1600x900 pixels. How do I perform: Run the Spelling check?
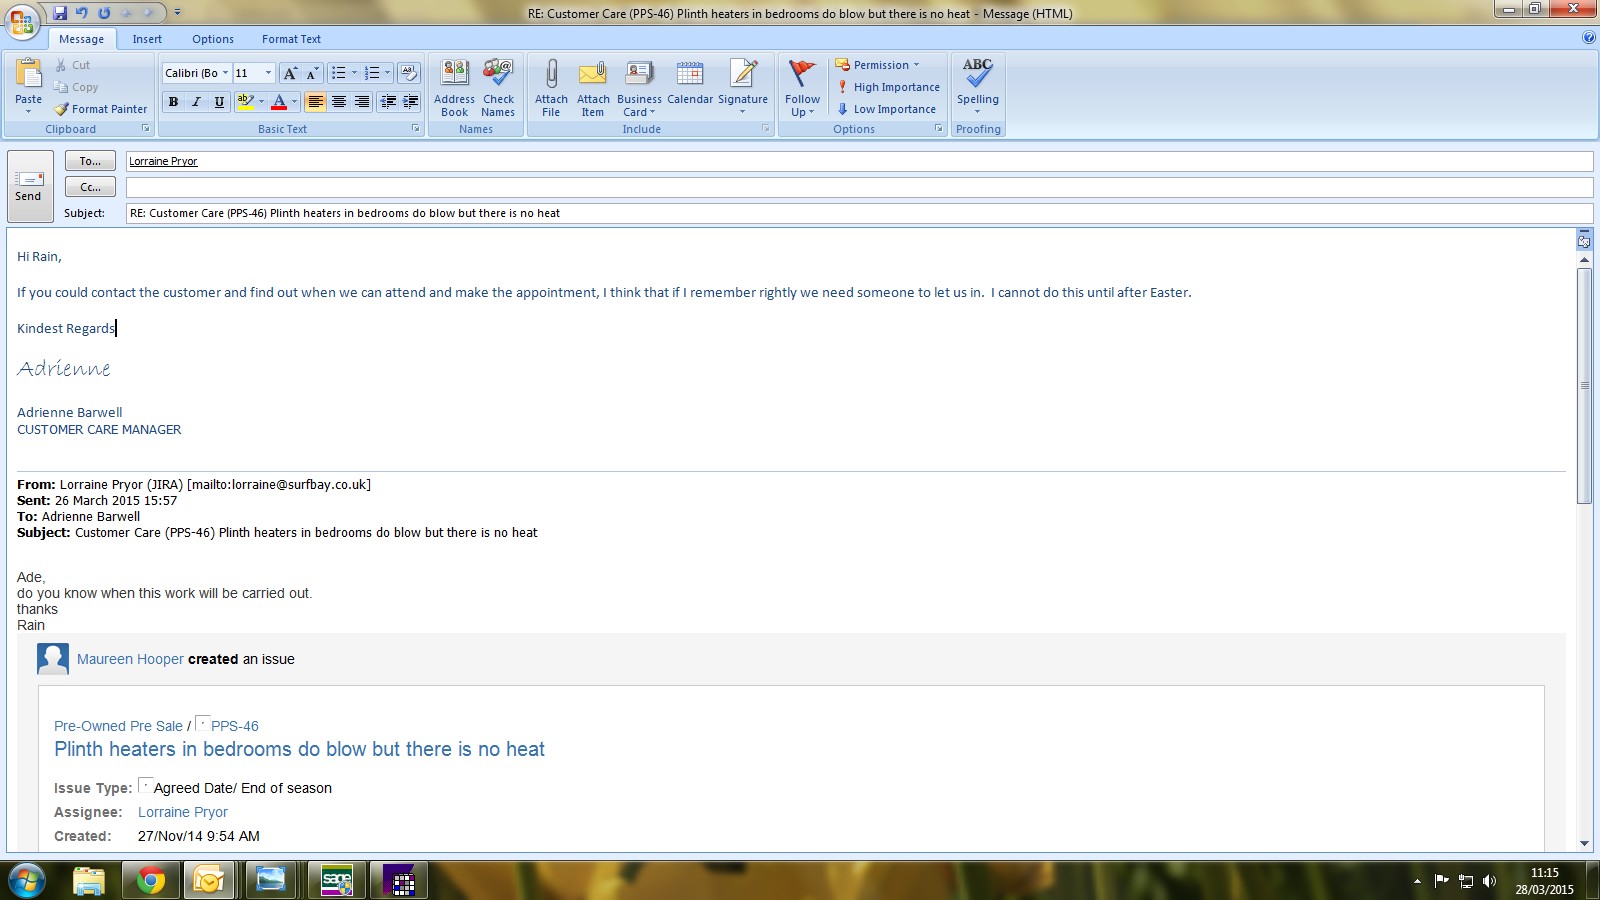(978, 88)
